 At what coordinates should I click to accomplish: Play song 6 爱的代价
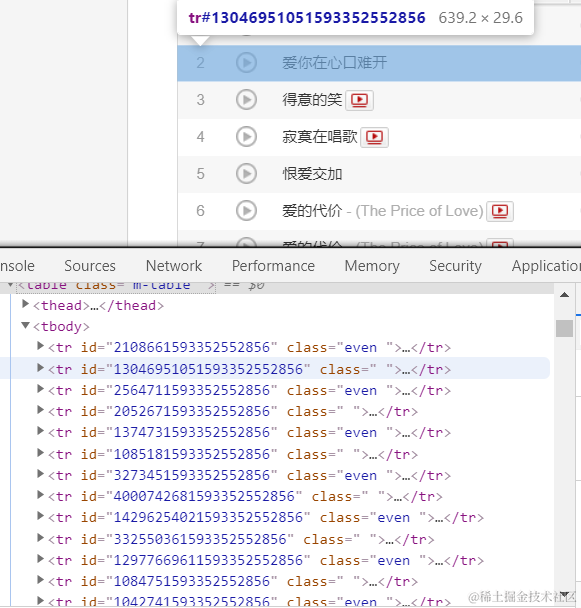coord(246,211)
